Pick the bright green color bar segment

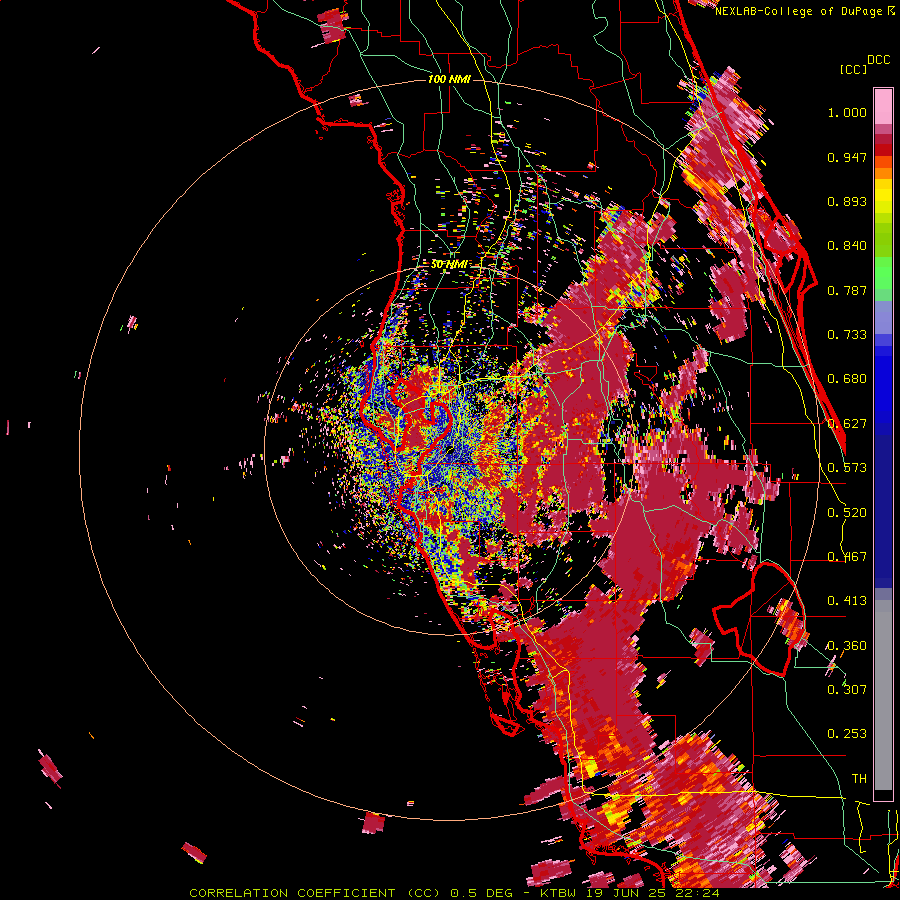[883, 273]
